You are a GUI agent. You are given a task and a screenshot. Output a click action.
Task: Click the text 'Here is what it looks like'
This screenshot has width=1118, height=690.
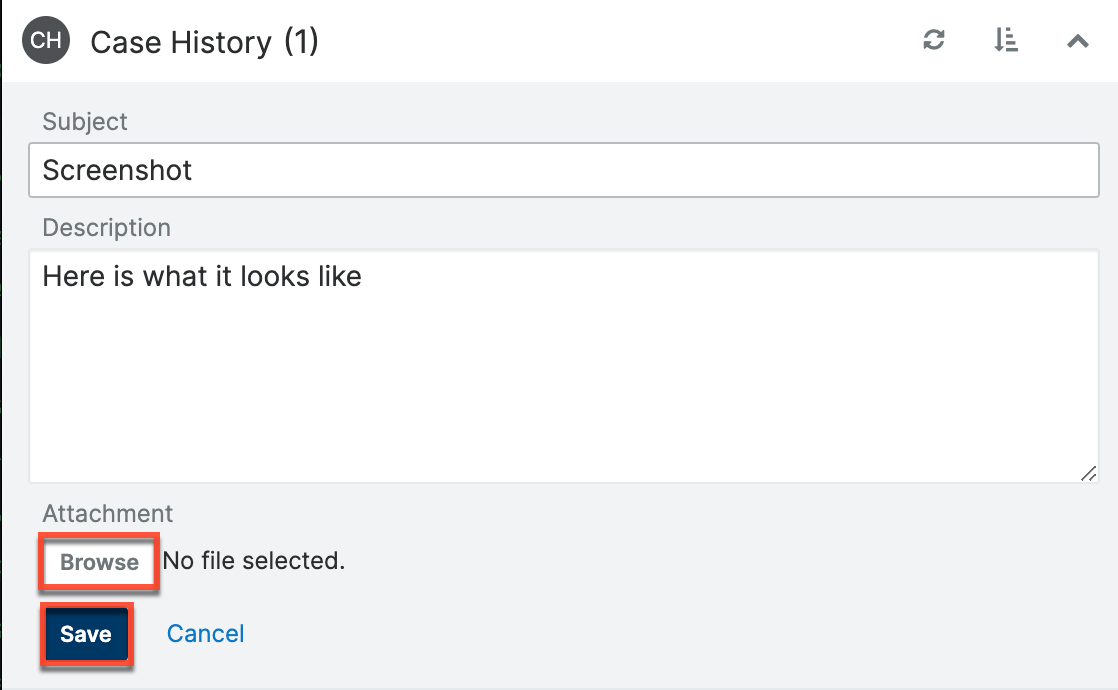click(x=201, y=277)
